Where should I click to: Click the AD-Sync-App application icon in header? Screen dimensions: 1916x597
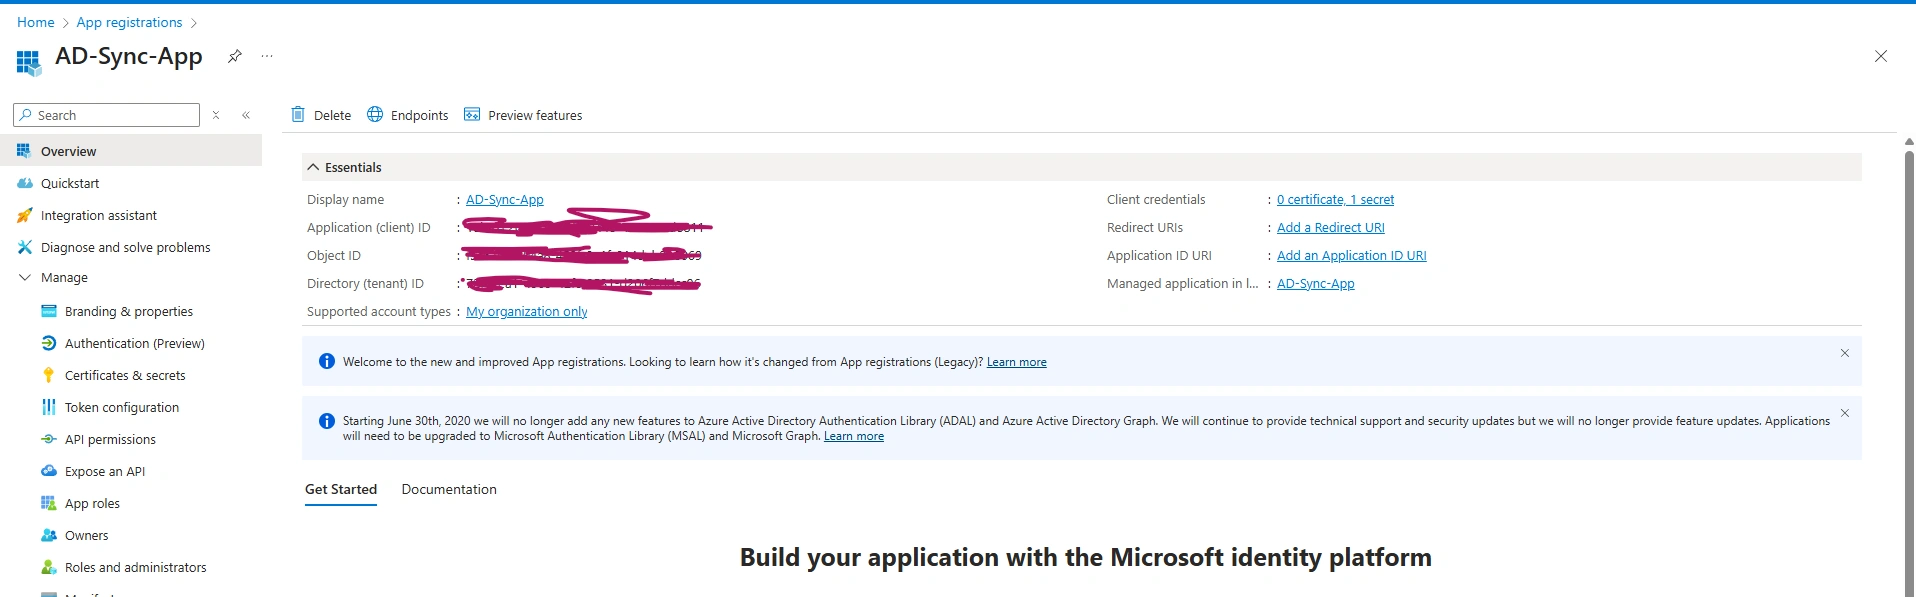pyautogui.click(x=28, y=62)
